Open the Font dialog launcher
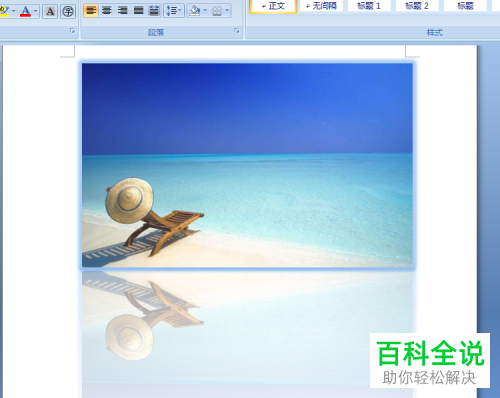This screenshot has height=398, width=500. (x=72, y=31)
